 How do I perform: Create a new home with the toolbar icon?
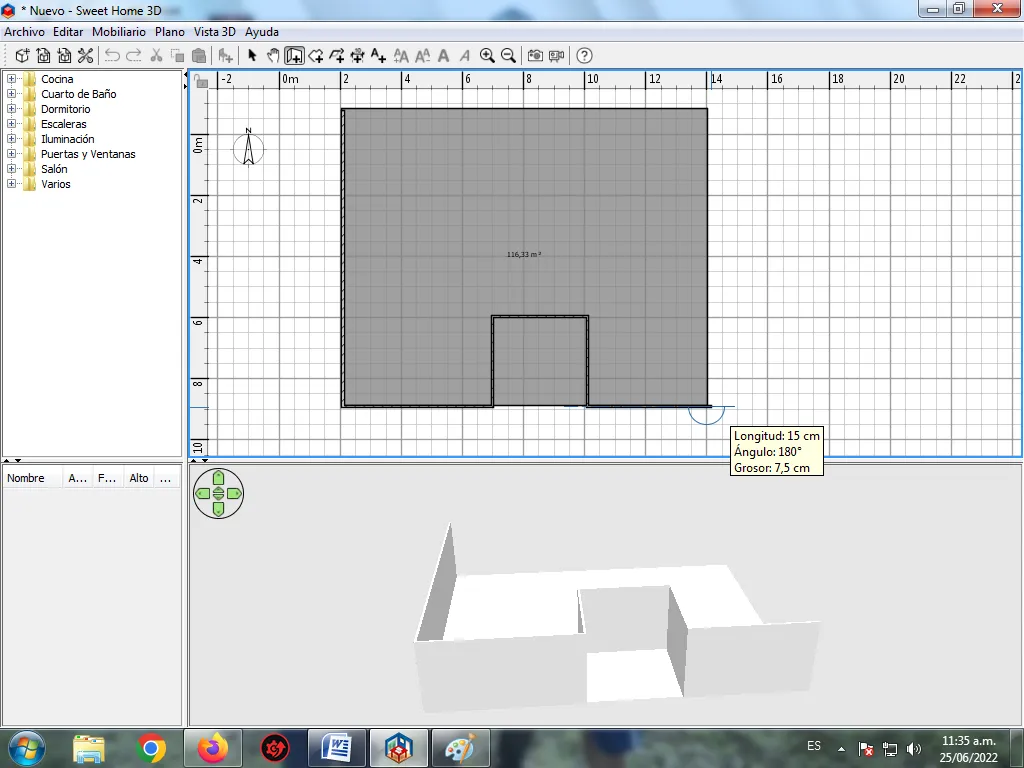(22, 56)
